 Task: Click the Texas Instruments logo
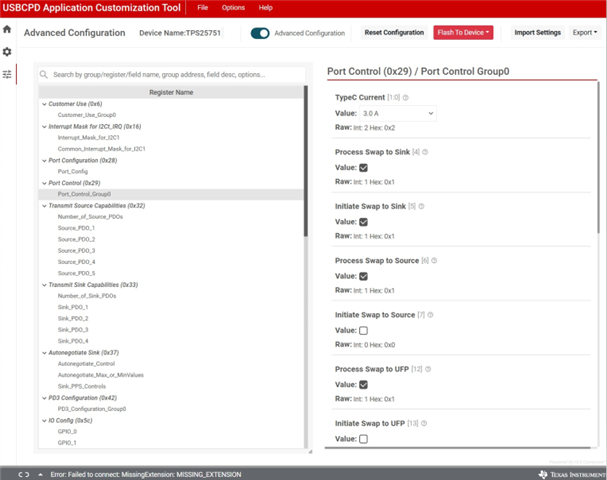click(x=572, y=474)
